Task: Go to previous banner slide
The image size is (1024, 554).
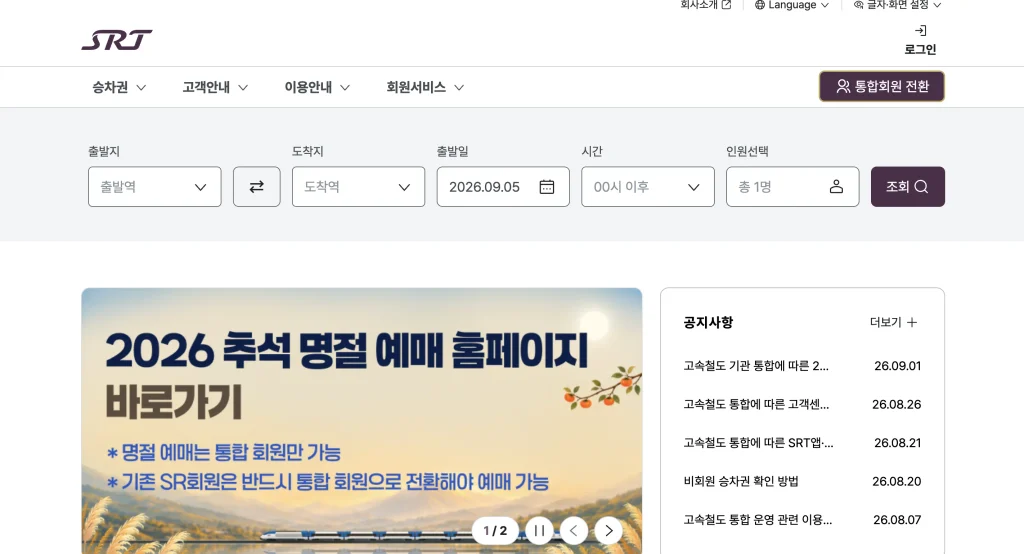Action: tap(574, 530)
